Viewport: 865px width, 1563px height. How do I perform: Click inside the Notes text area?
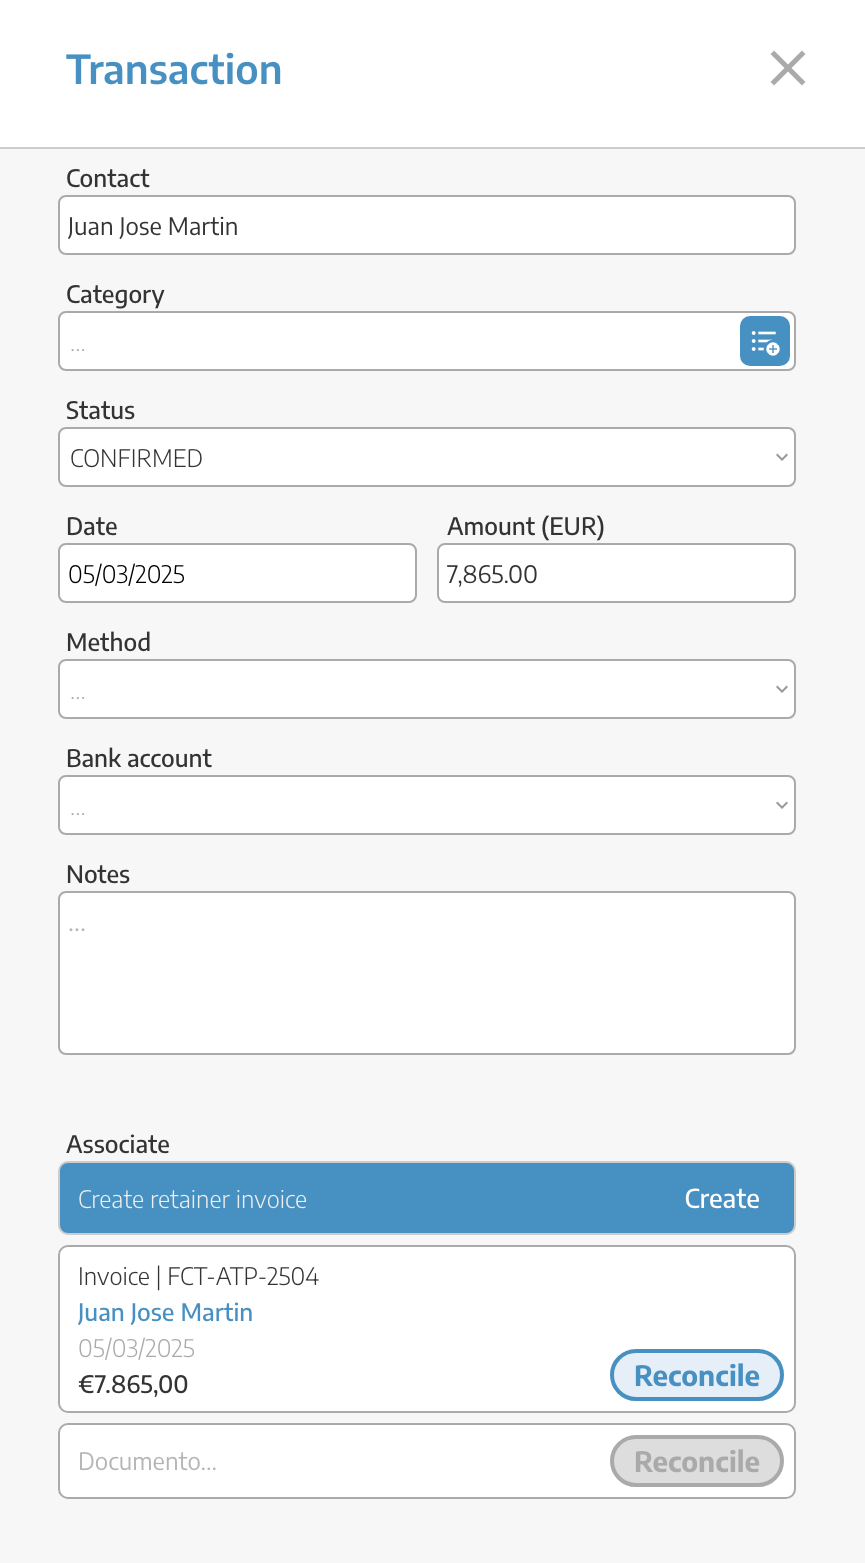(x=427, y=973)
